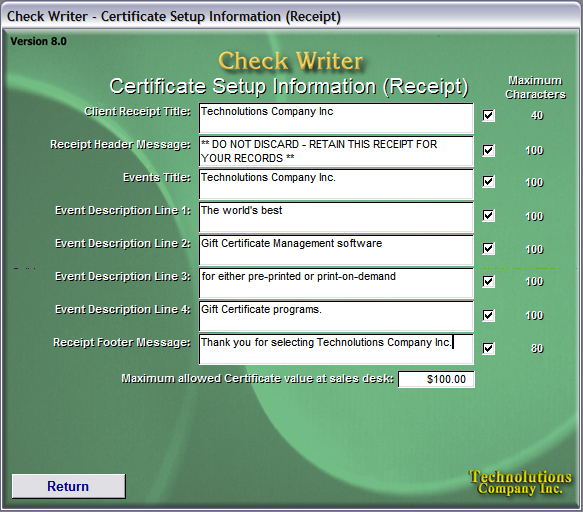This screenshot has width=583, height=512.
Task: Click the Events Title label
Action: [x=157, y=177]
